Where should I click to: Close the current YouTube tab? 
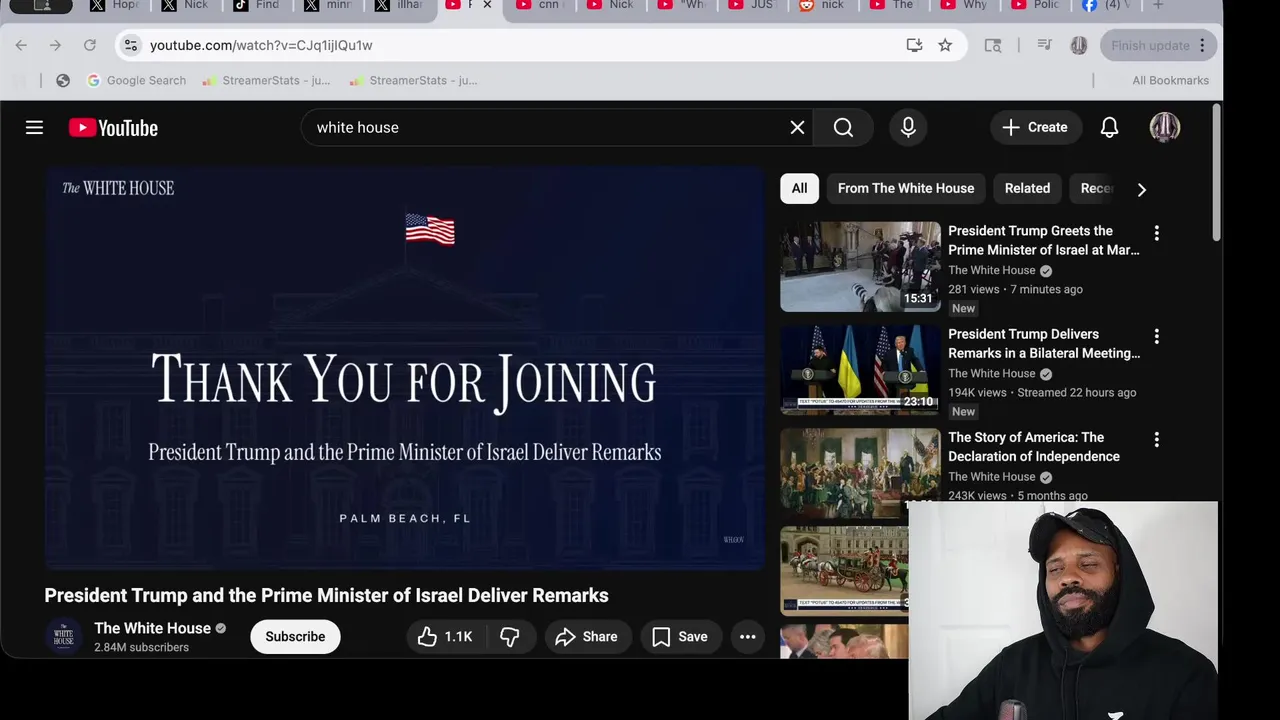(x=487, y=5)
